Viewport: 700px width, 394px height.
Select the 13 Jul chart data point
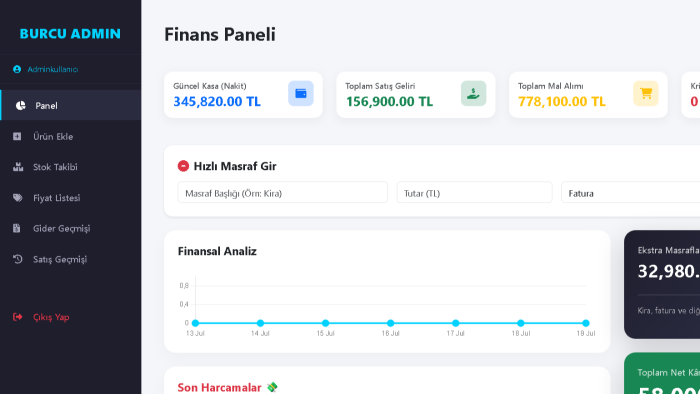pyautogui.click(x=195, y=323)
